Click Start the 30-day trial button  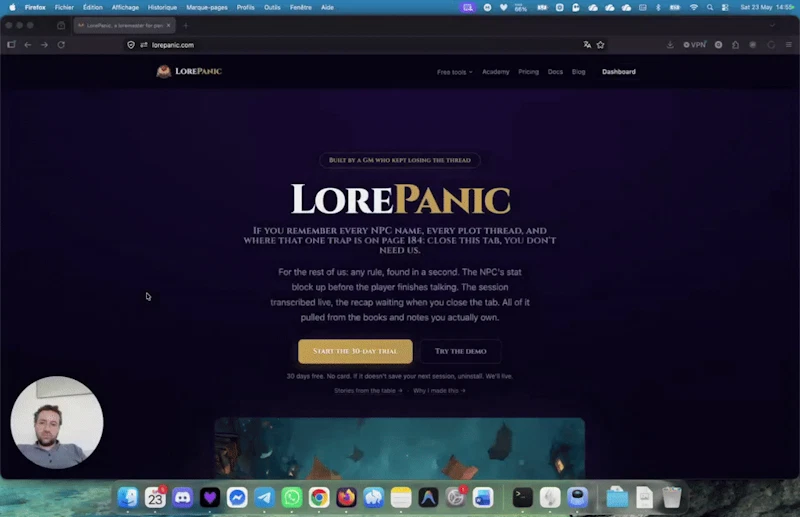[x=355, y=351]
